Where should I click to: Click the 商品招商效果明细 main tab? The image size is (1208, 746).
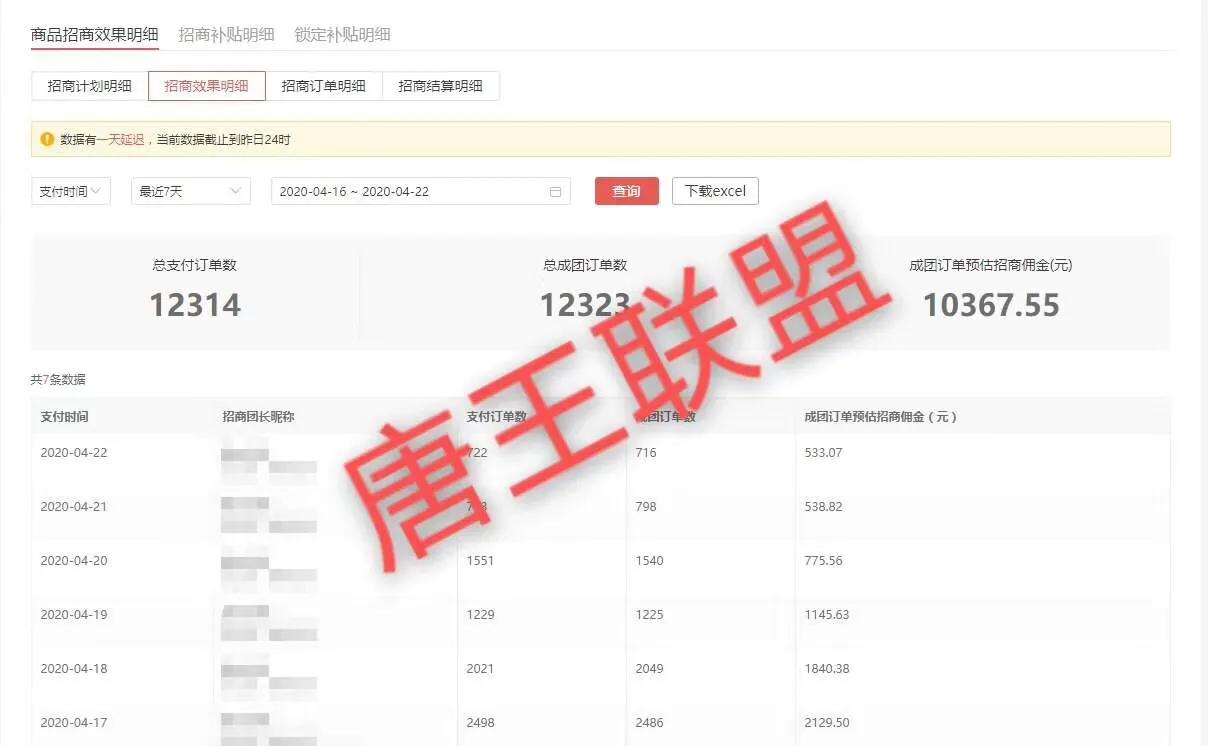click(93, 33)
